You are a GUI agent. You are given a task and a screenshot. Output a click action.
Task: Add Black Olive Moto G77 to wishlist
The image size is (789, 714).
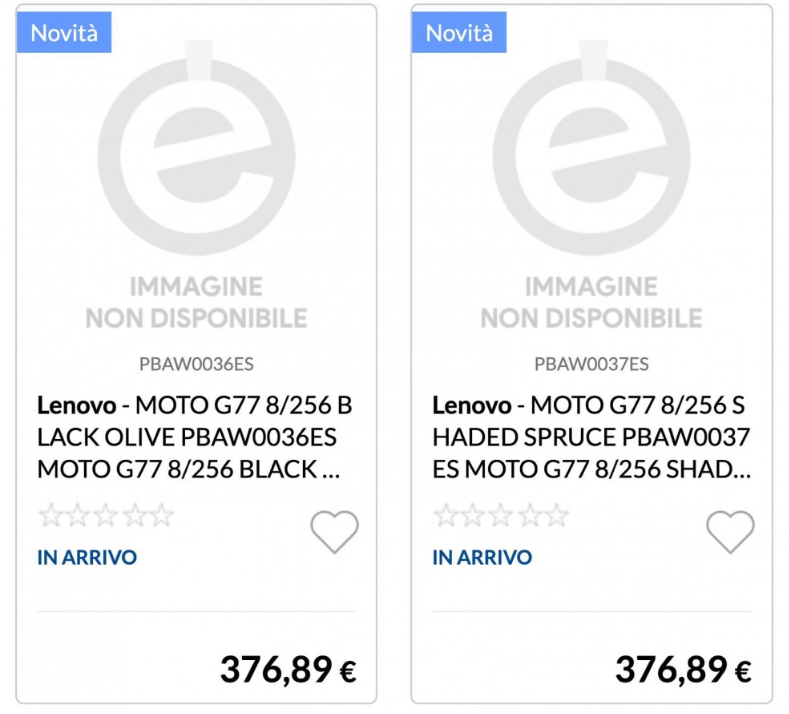(334, 532)
